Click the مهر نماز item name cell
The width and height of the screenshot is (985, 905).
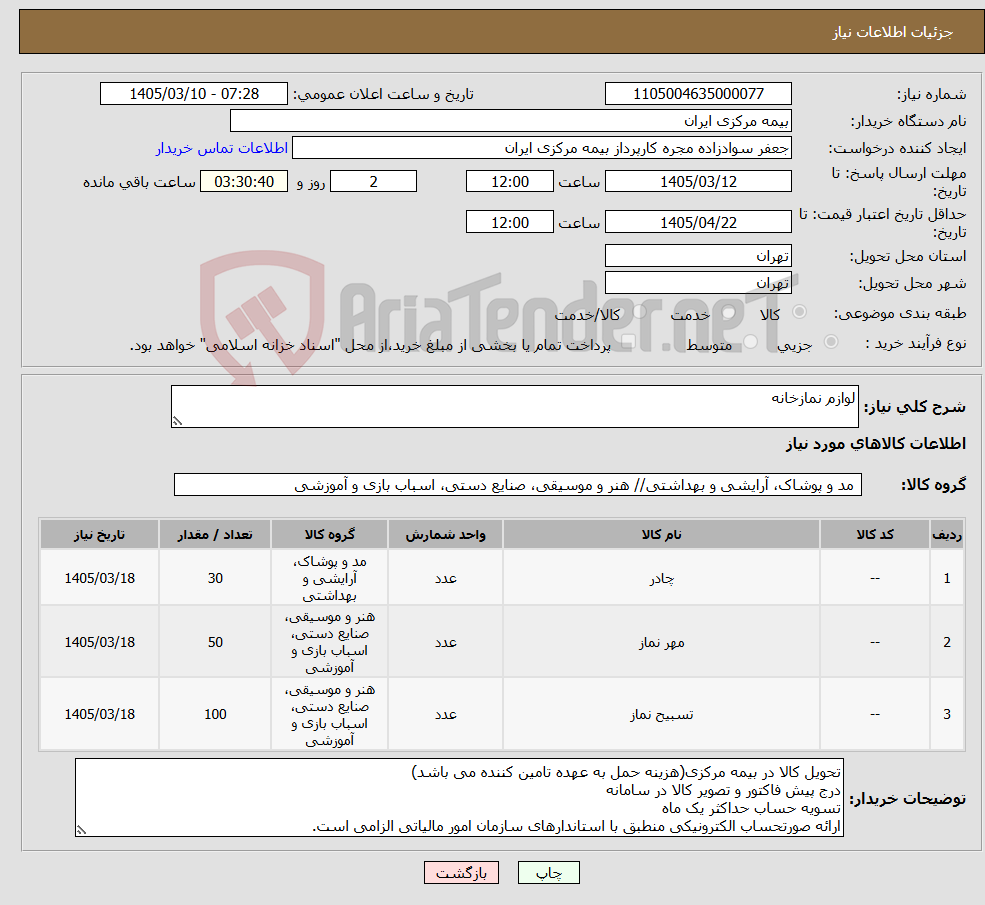[x=661, y=642]
